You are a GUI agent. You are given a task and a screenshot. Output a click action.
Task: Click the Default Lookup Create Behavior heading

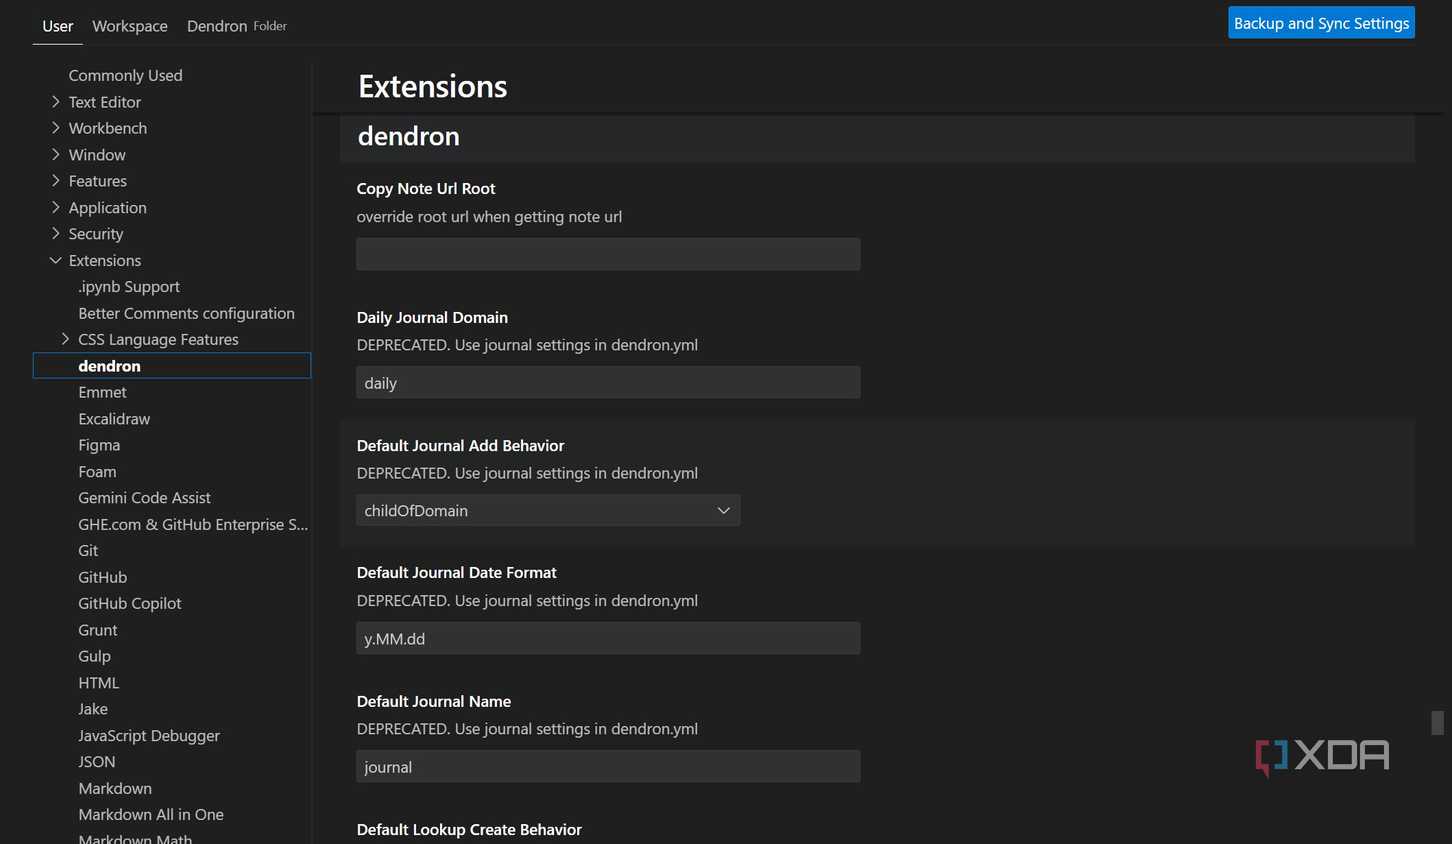coord(469,829)
